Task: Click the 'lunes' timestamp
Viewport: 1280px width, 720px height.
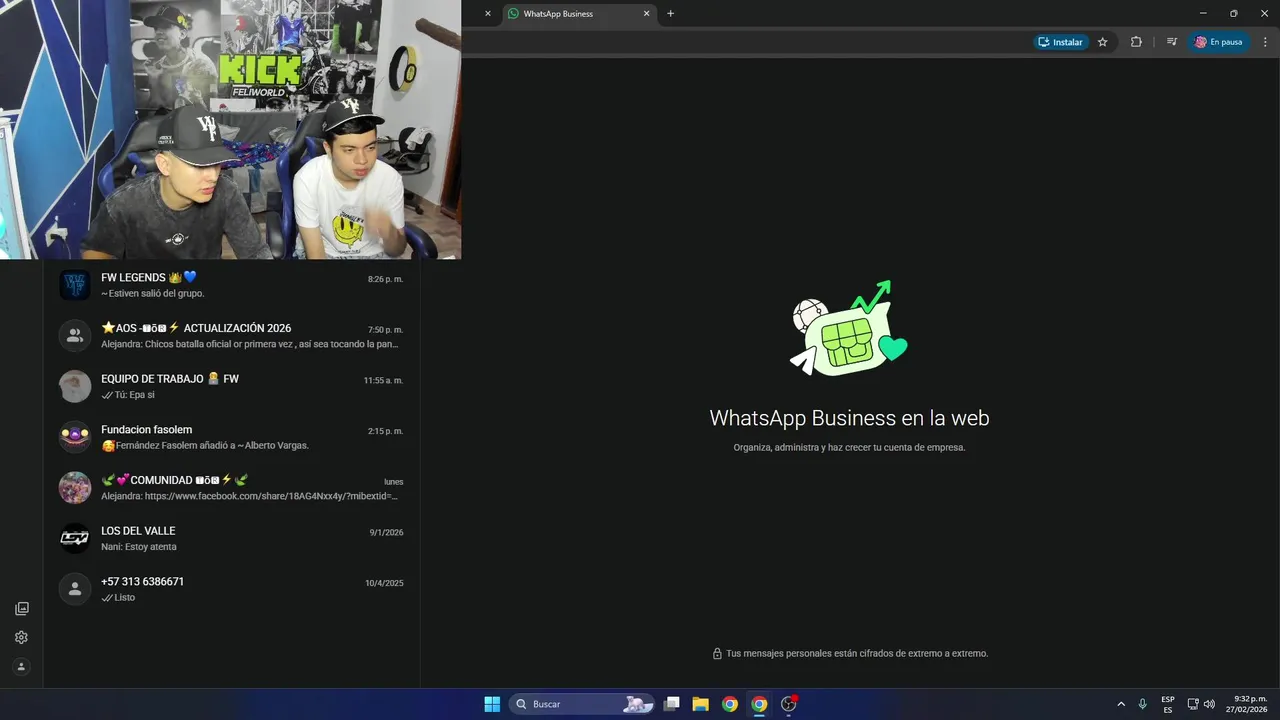Action: tap(393, 482)
